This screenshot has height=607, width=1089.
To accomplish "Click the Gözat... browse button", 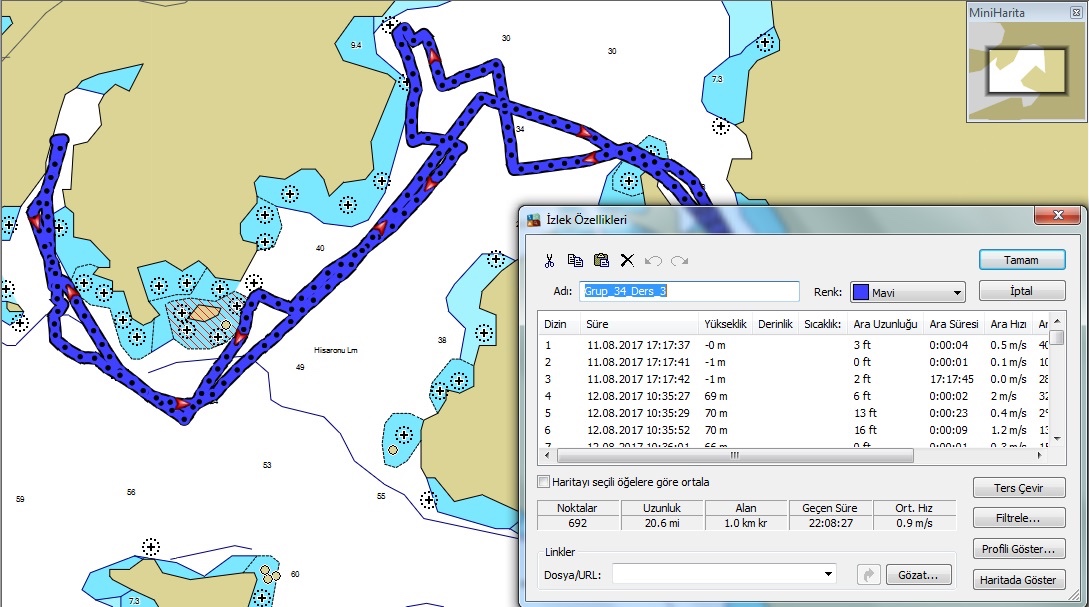I will click(x=918, y=575).
